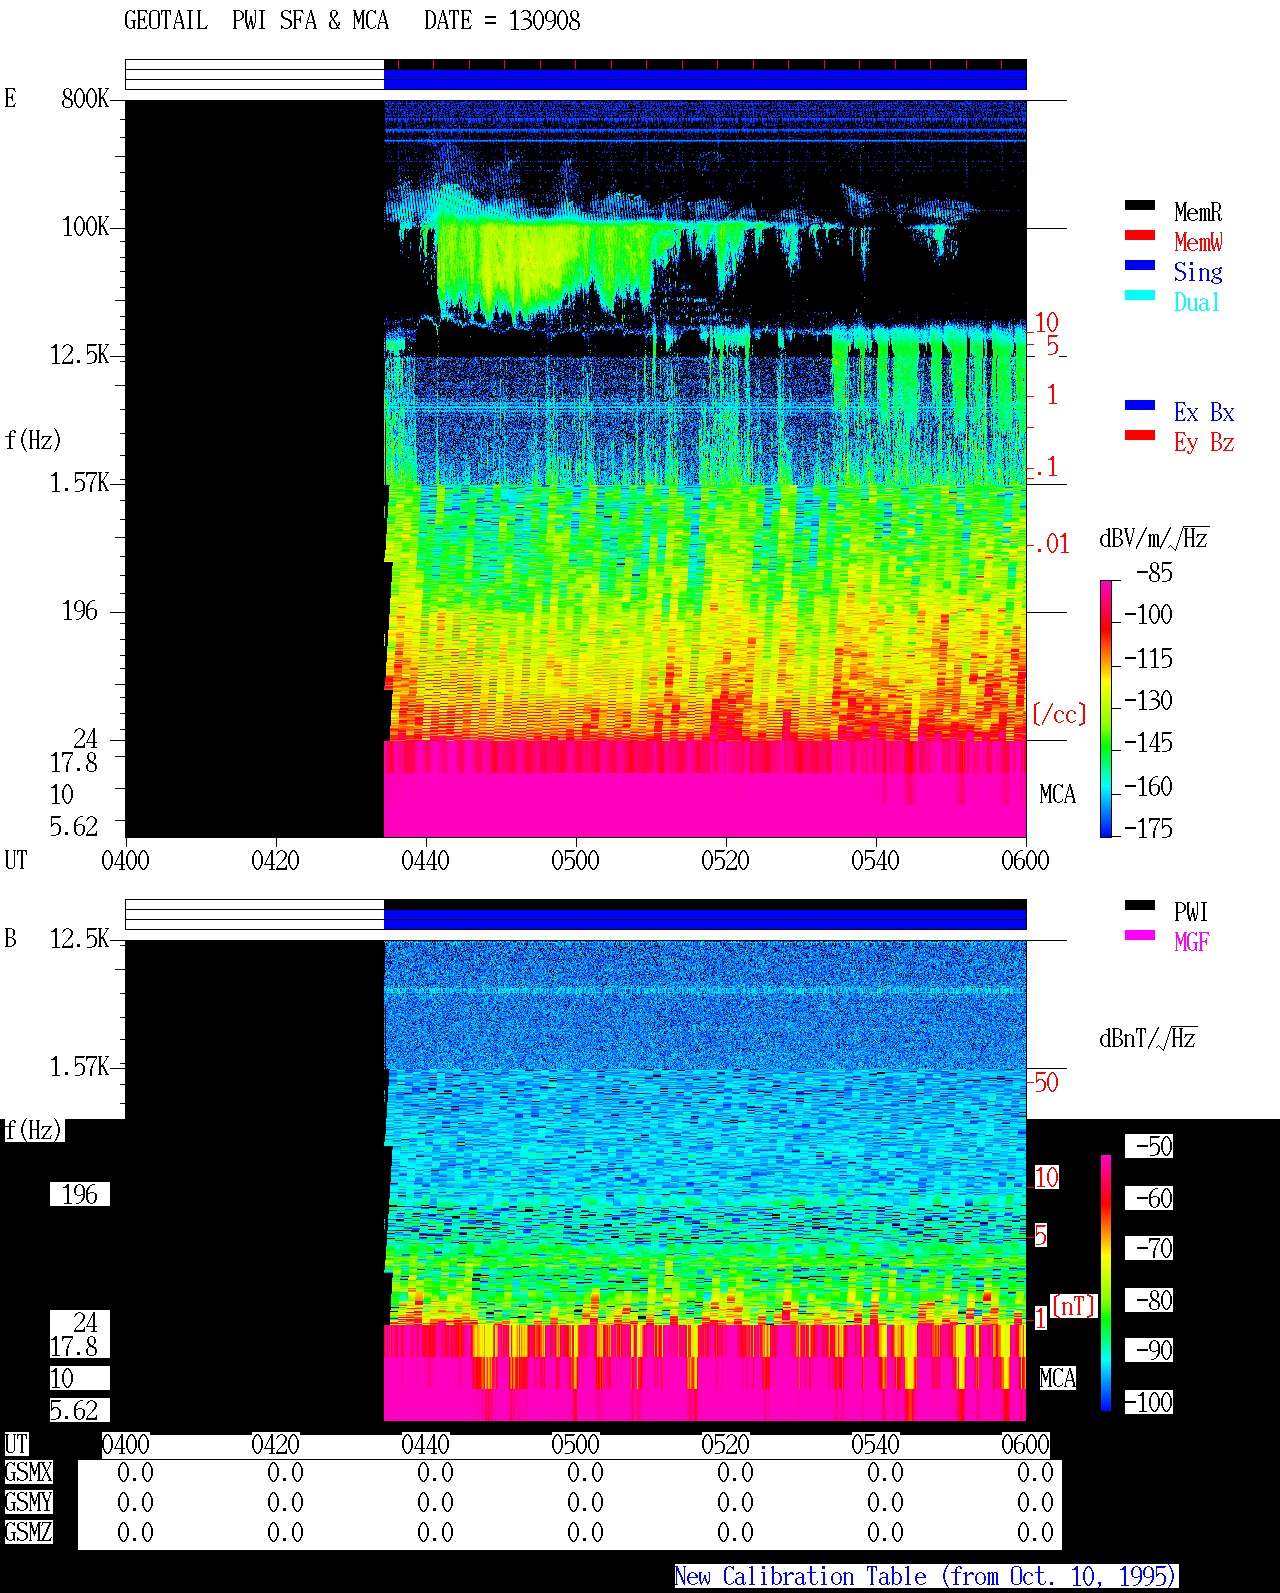
Task: Click the cyan Dual legend swatch
Action: pos(1140,295)
